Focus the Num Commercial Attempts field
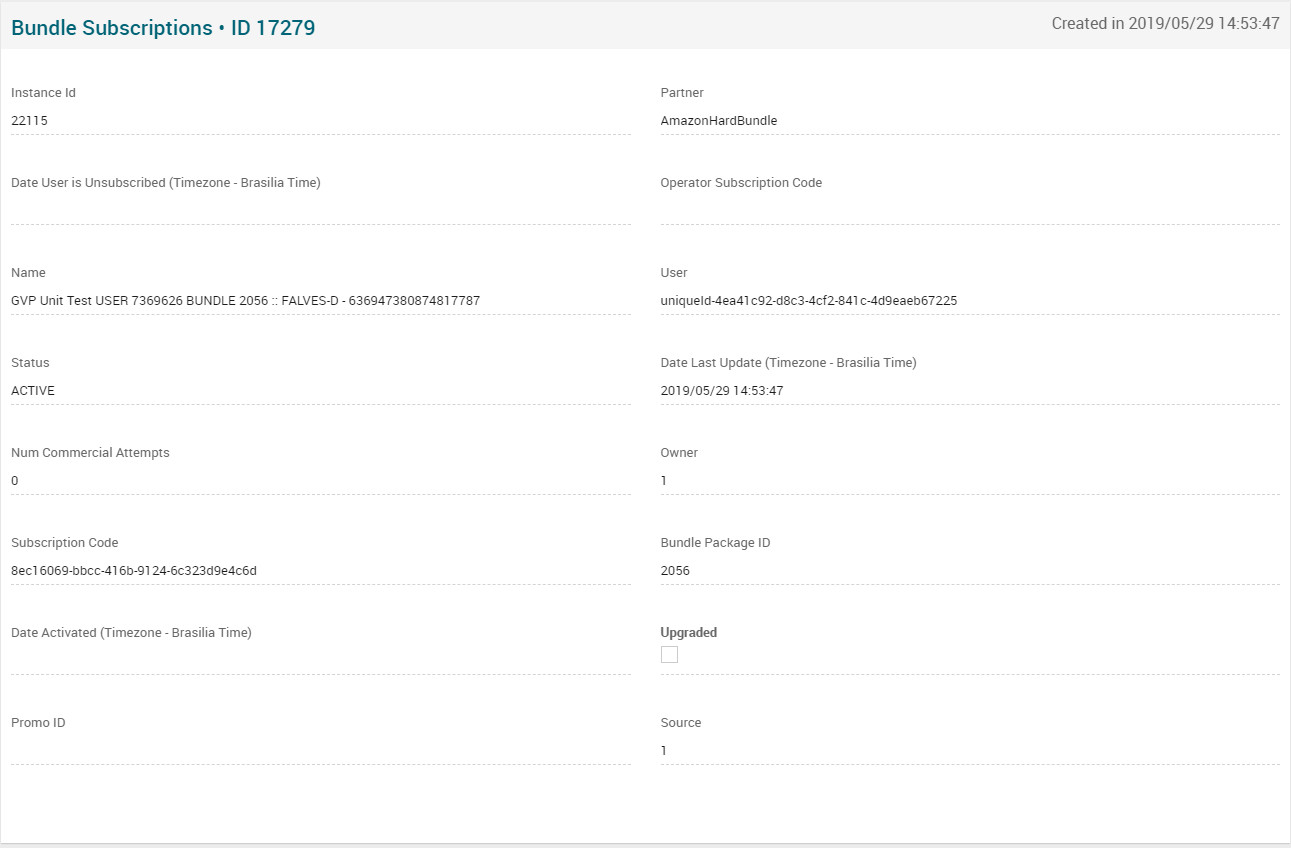Image resolution: width=1291 pixels, height=848 pixels. point(320,481)
